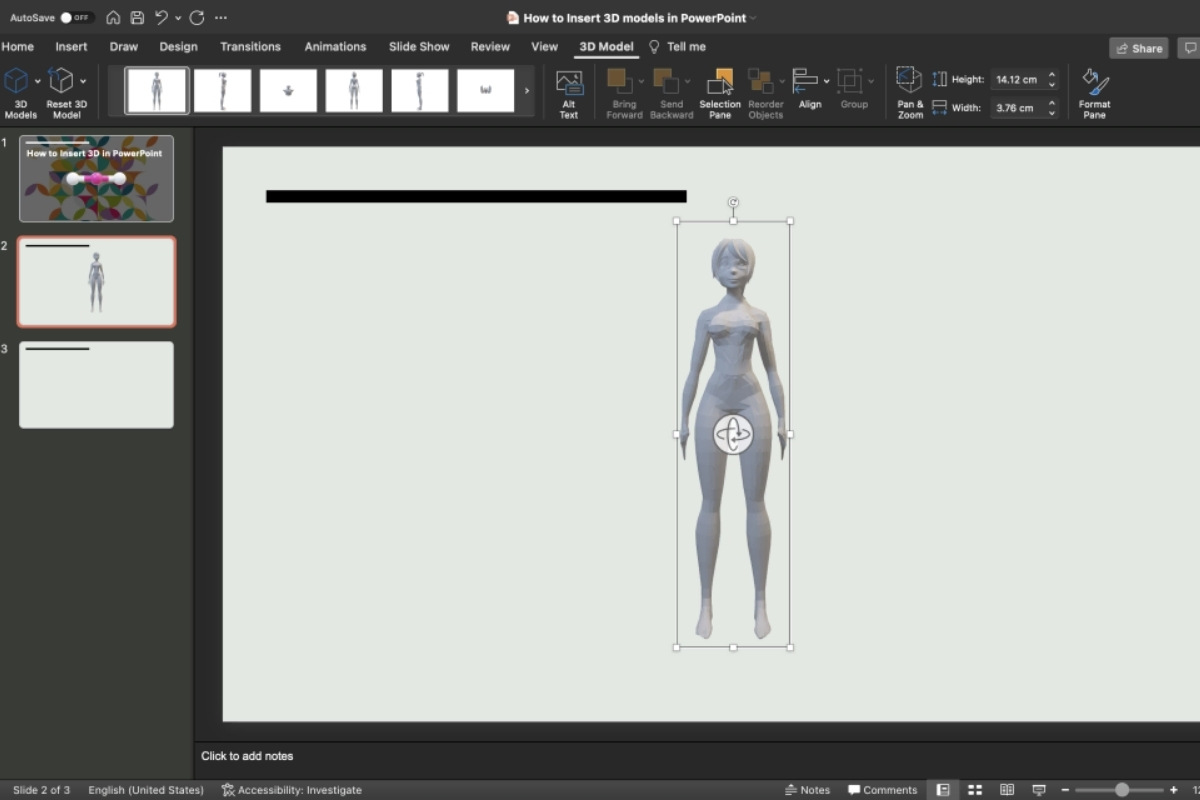Open the Slide Show tab

[419, 46]
